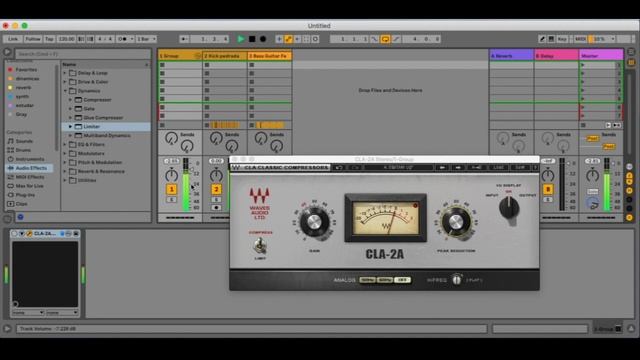Select the 2 Kick pedrada track header
The width and height of the screenshot is (640, 360).
coord(224,56)
